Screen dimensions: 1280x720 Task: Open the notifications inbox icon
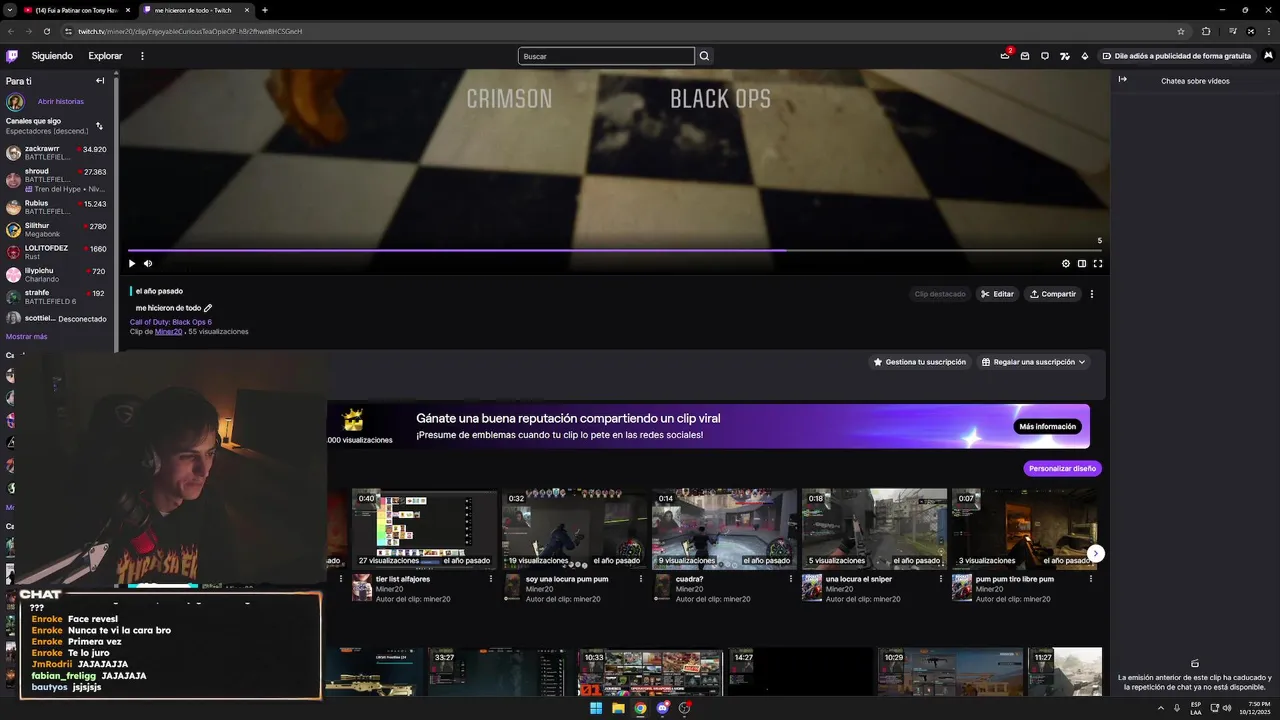[1025, 56]
